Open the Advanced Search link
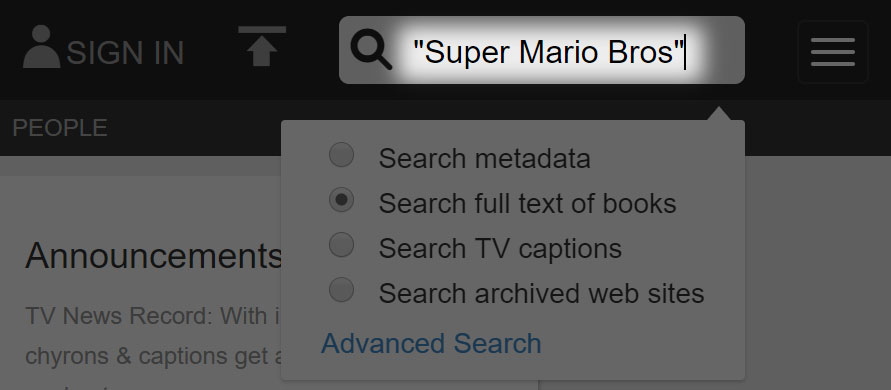The height and width of the screenshot is (390, 891). (x=431, y=343)
